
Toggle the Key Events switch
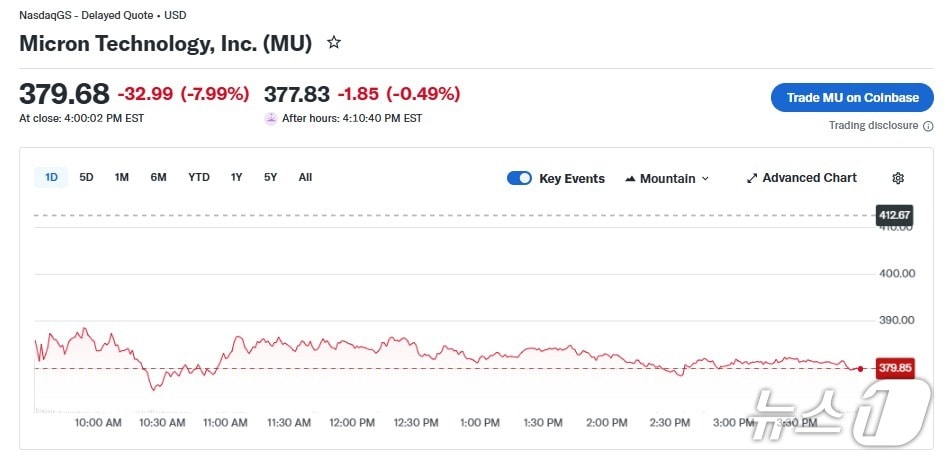[519, 178]
